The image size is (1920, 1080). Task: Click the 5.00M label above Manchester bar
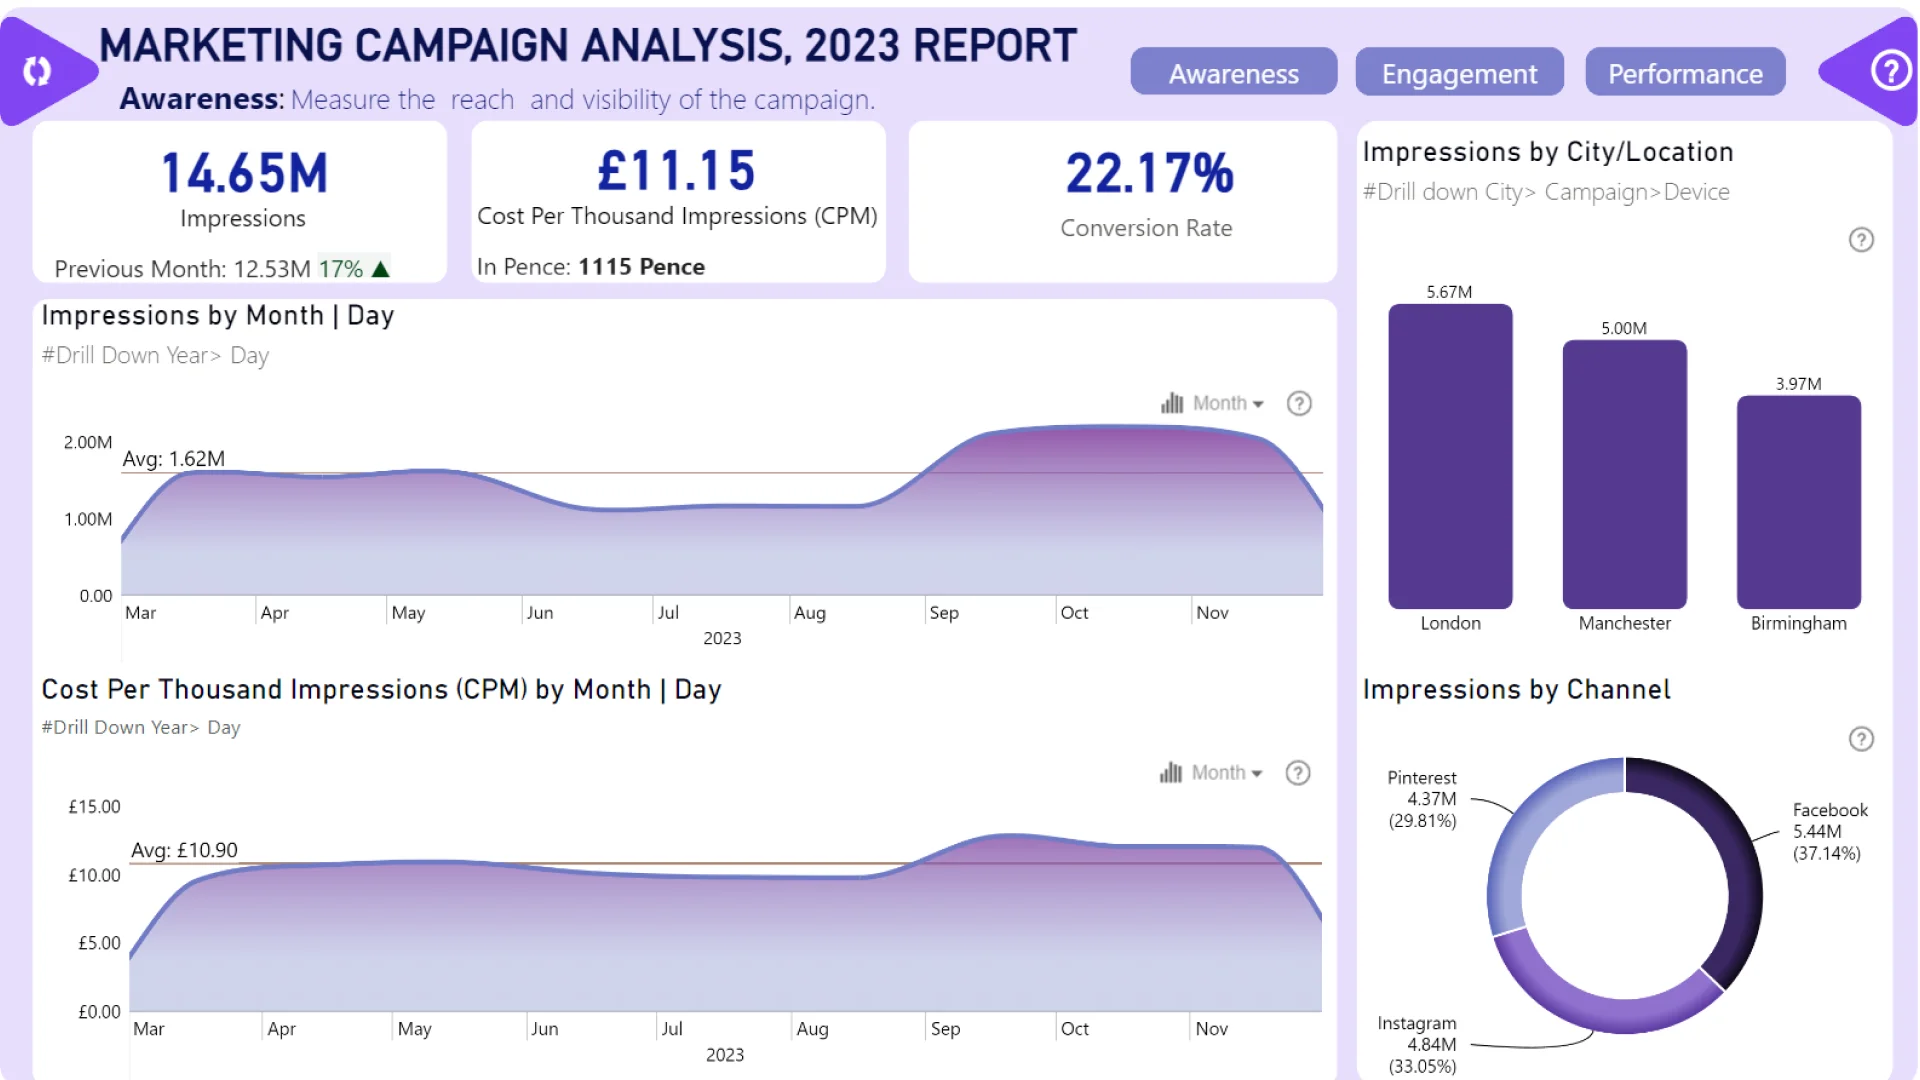coord(1623,328)
